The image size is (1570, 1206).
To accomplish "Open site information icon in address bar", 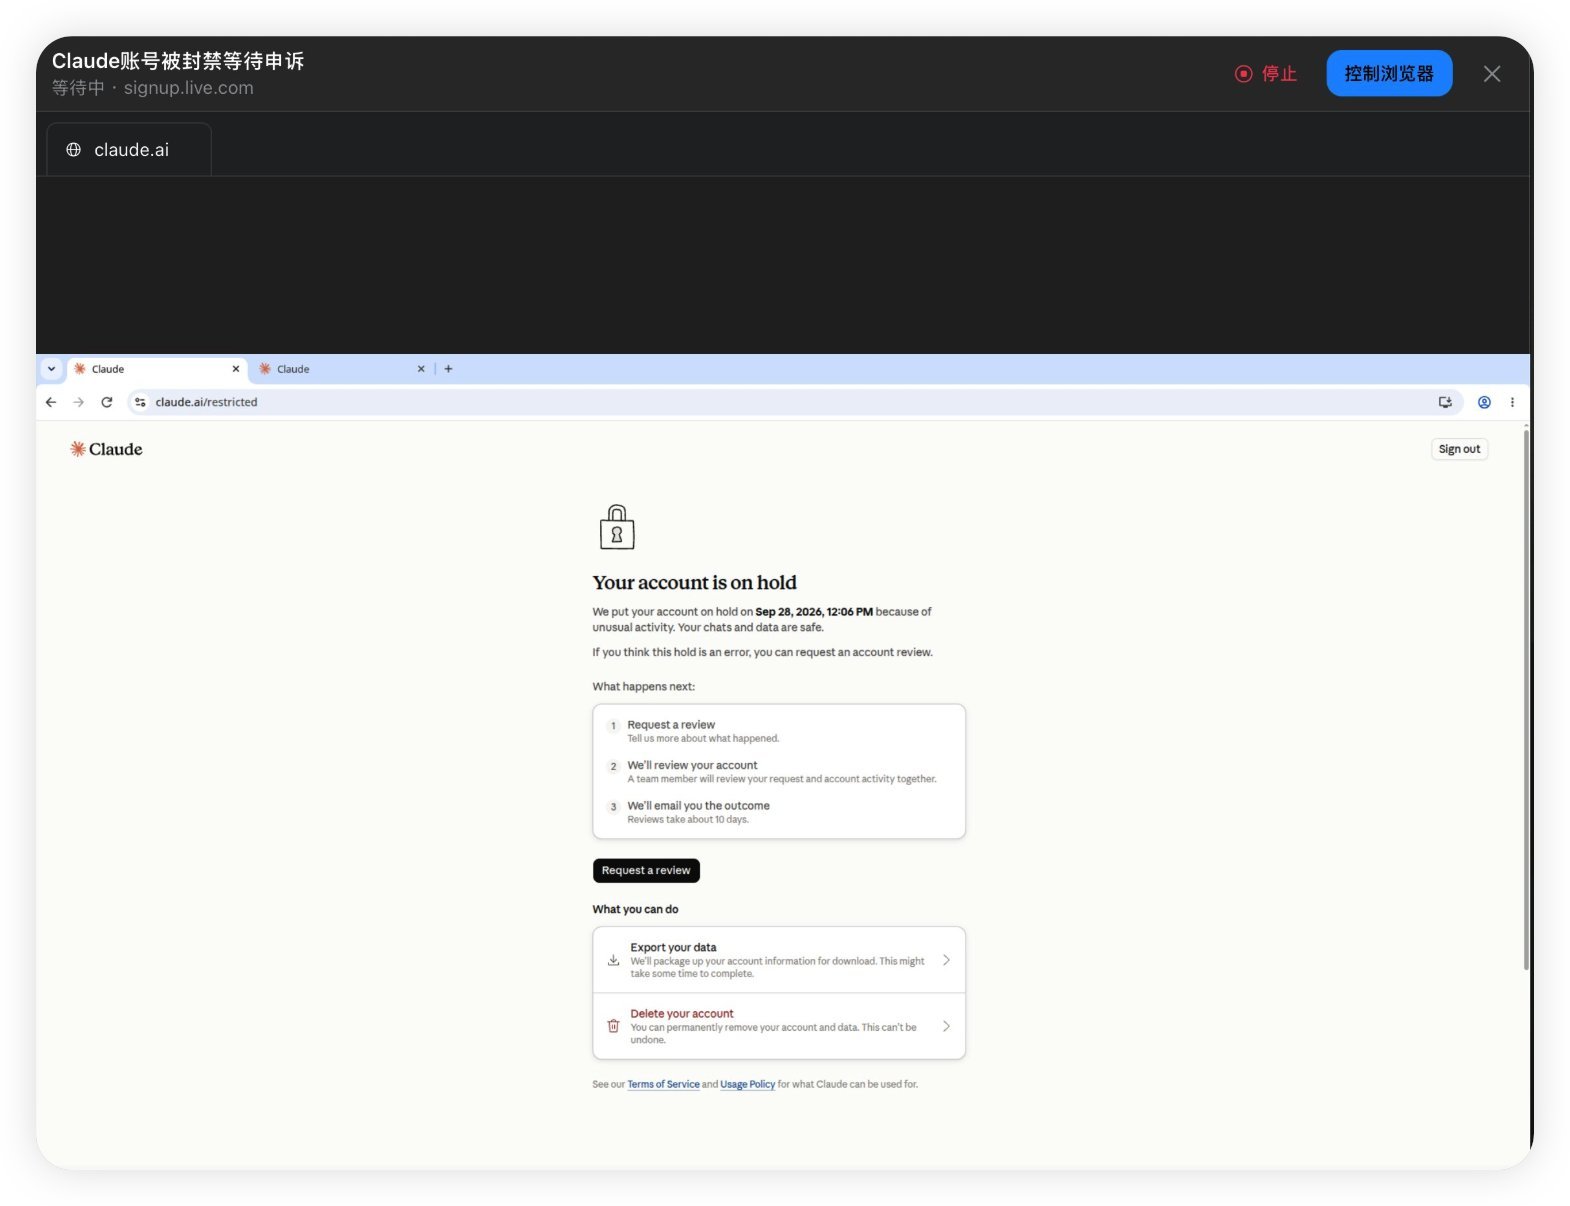I will (141, 402).
